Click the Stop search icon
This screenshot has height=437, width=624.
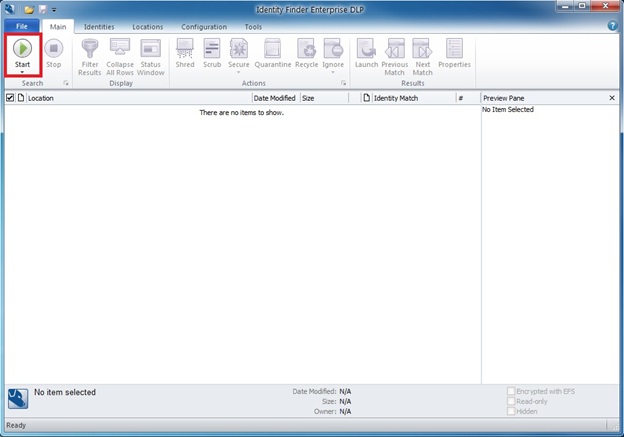(x=53, y=48)
